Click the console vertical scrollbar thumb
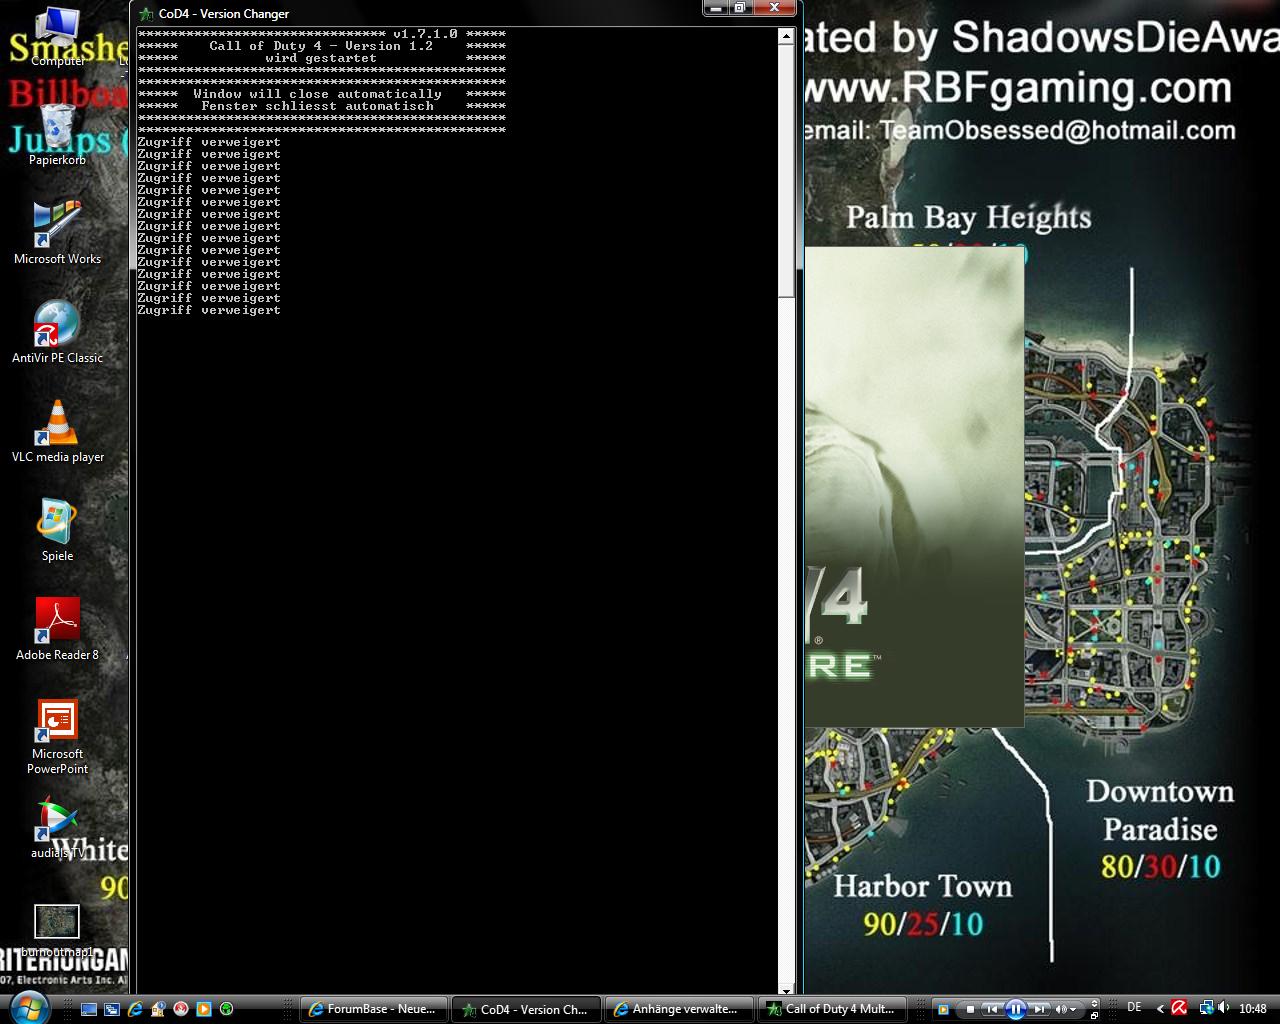The width and height of the screenshot is (1280, 1024). 786,170
